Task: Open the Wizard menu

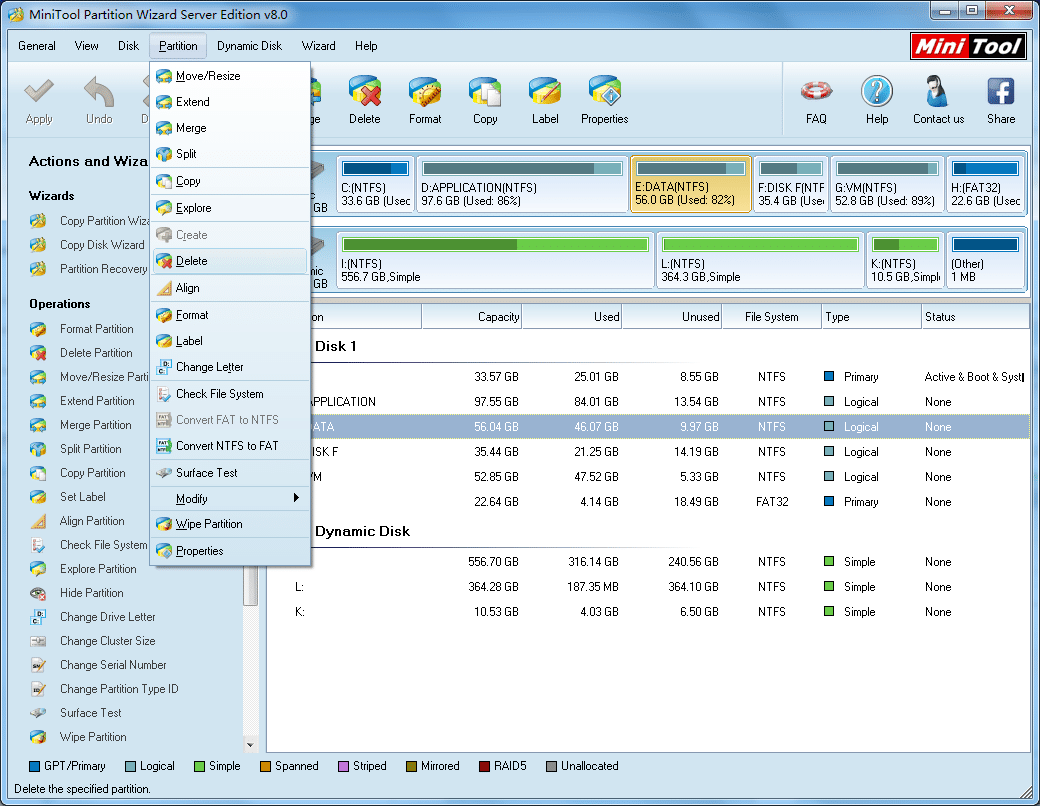Action: coord(318,46)
